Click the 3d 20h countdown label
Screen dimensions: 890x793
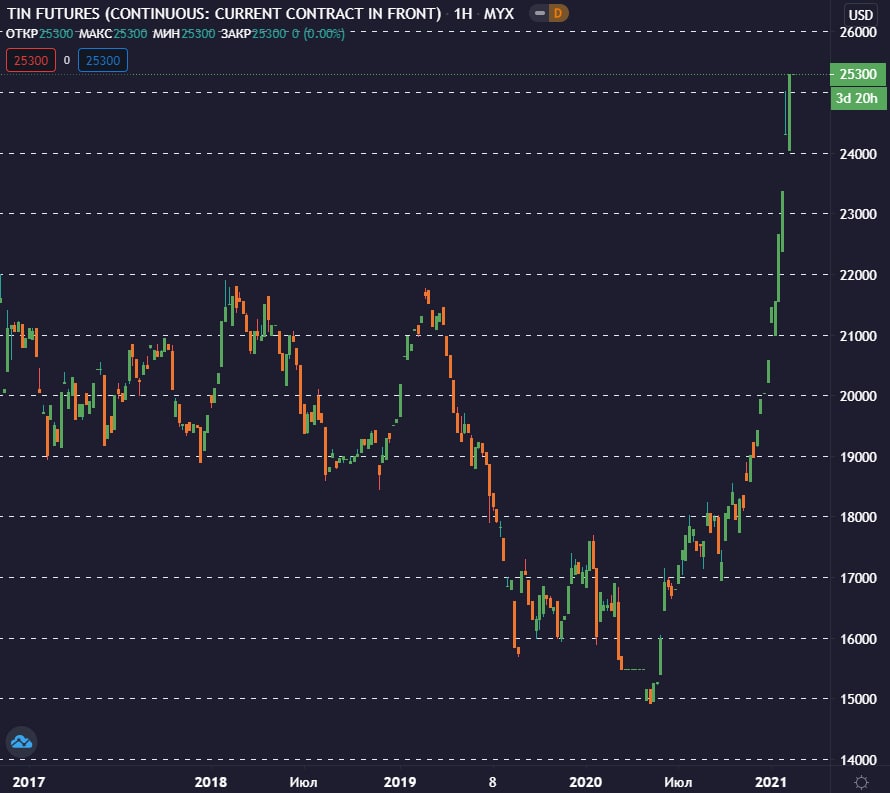click(x=858, y=98)
